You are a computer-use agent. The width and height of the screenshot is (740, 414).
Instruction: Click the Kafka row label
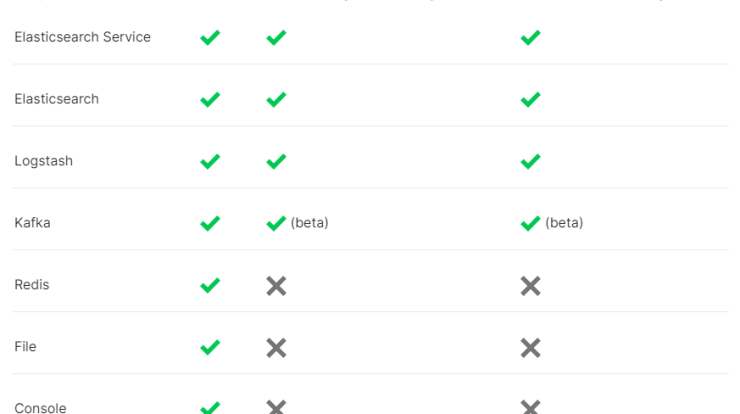coord(33,222)
